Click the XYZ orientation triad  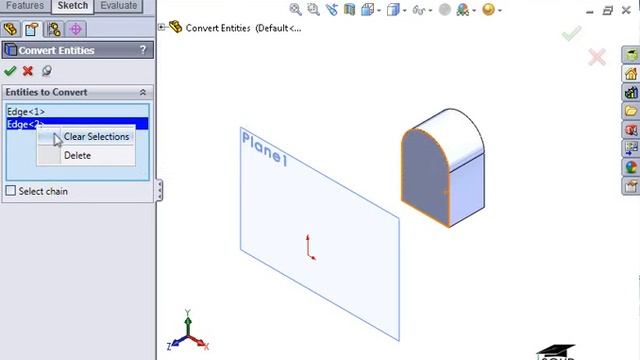188,331
